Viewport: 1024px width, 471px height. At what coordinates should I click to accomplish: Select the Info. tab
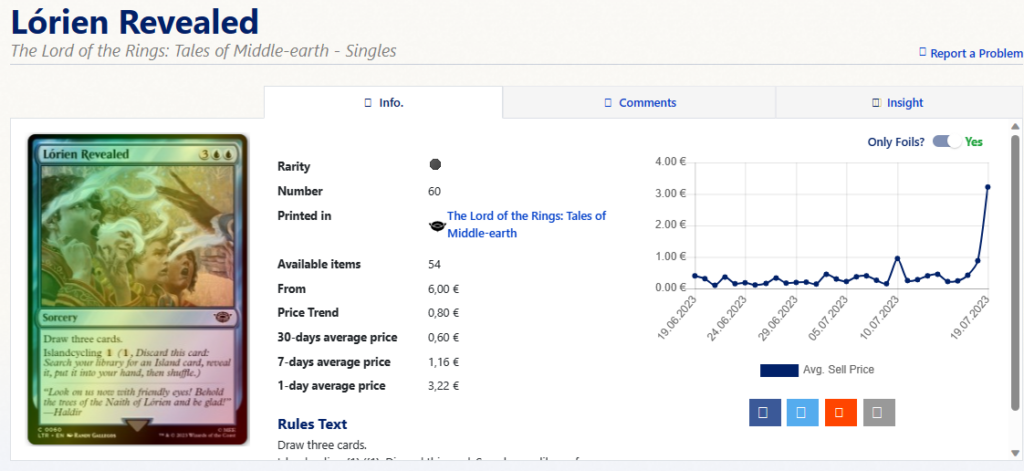[383, 103]
